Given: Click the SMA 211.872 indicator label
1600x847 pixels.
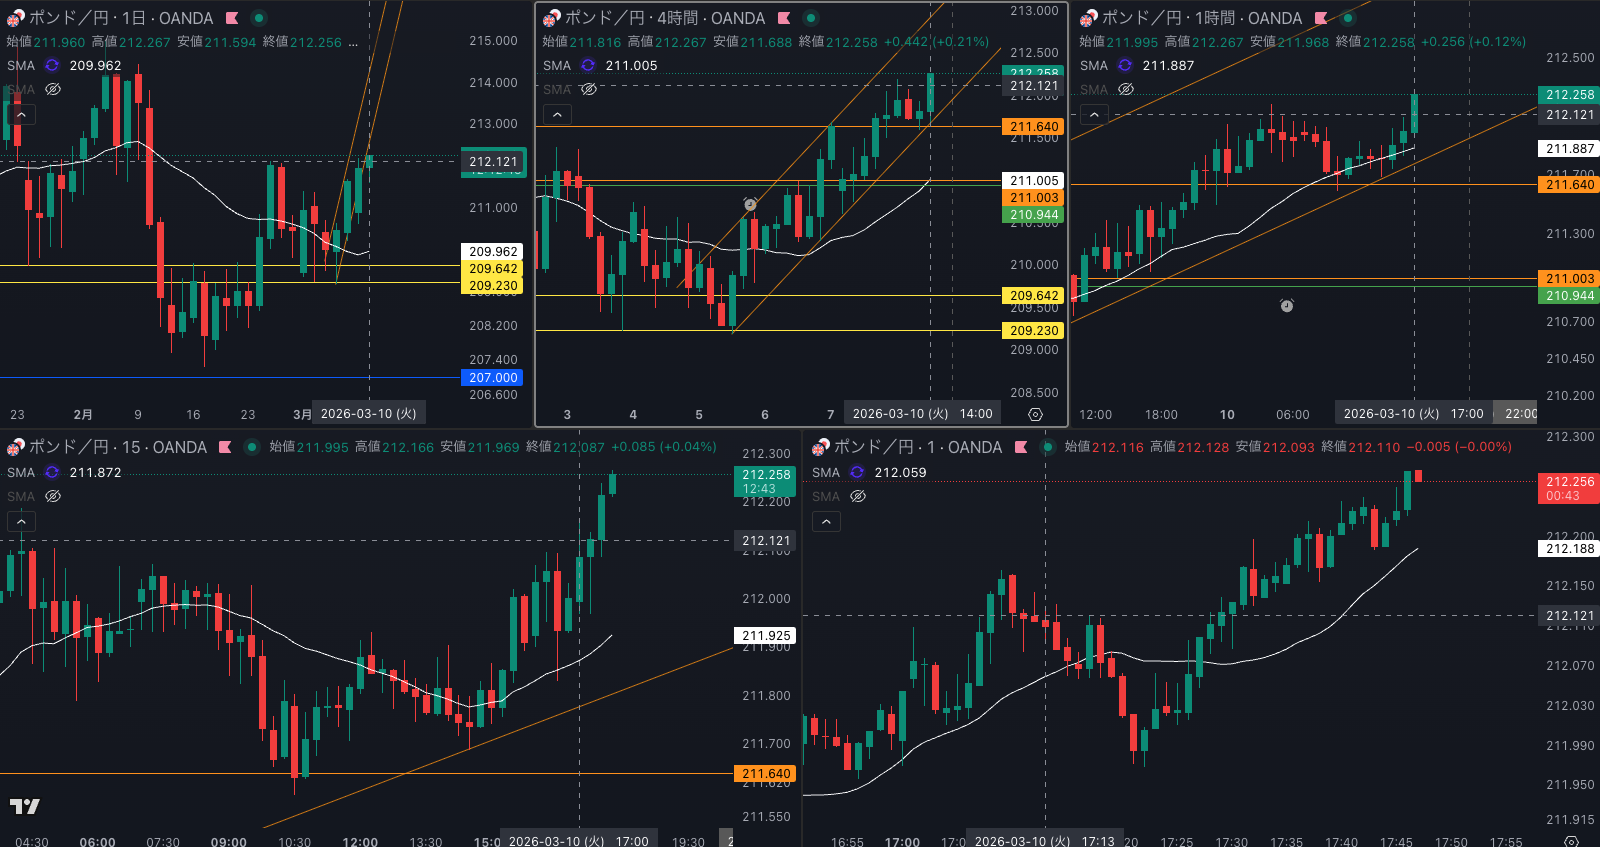Looking at the screenshot, I should [x=65, y=473].
